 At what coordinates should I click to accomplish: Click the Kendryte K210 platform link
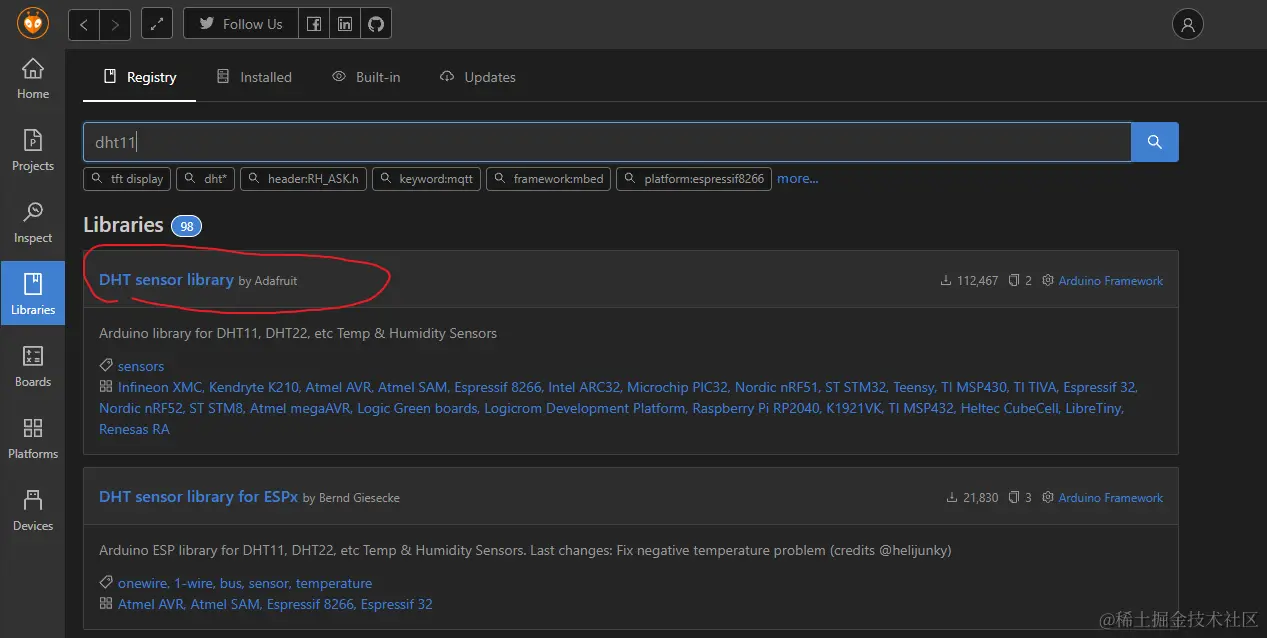(254, 387)
